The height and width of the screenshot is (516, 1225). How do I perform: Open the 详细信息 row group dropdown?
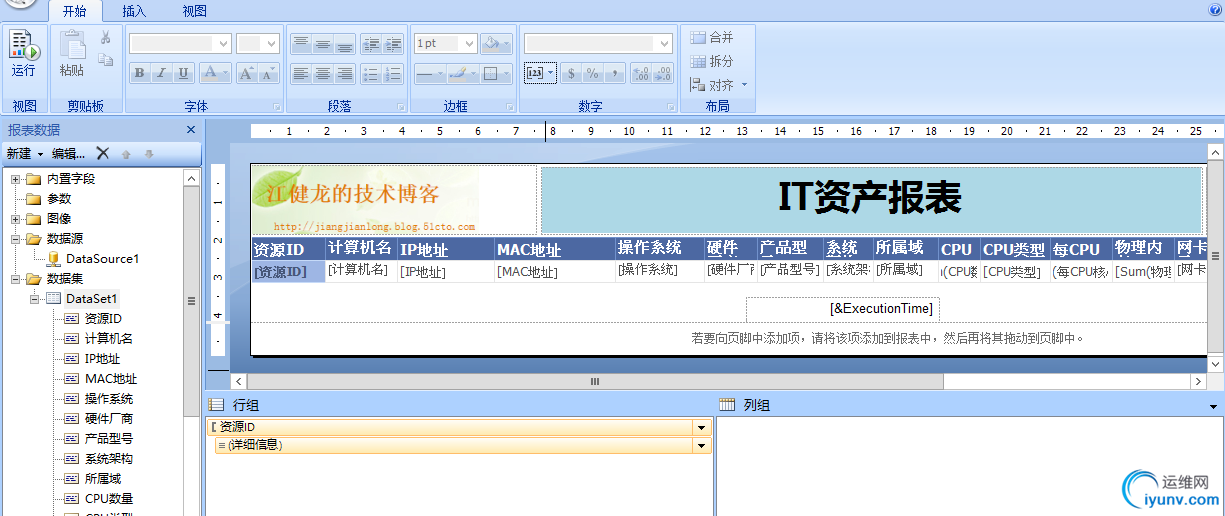click(701, 445)
